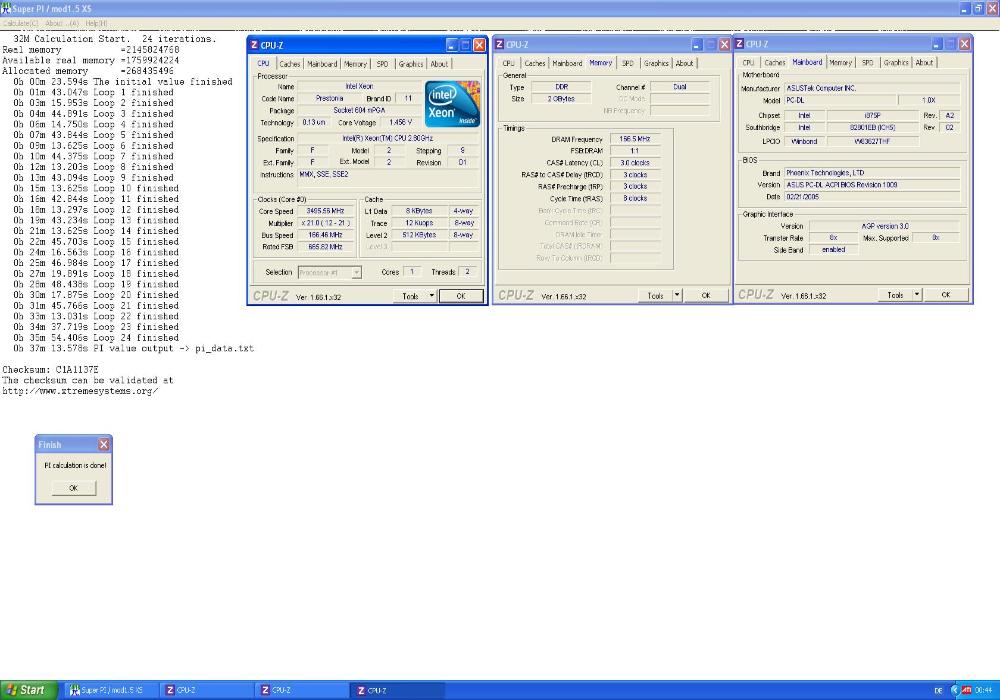
Task: Select Graphics tab in CPU-Z Memory window
Action: point(656,63)
